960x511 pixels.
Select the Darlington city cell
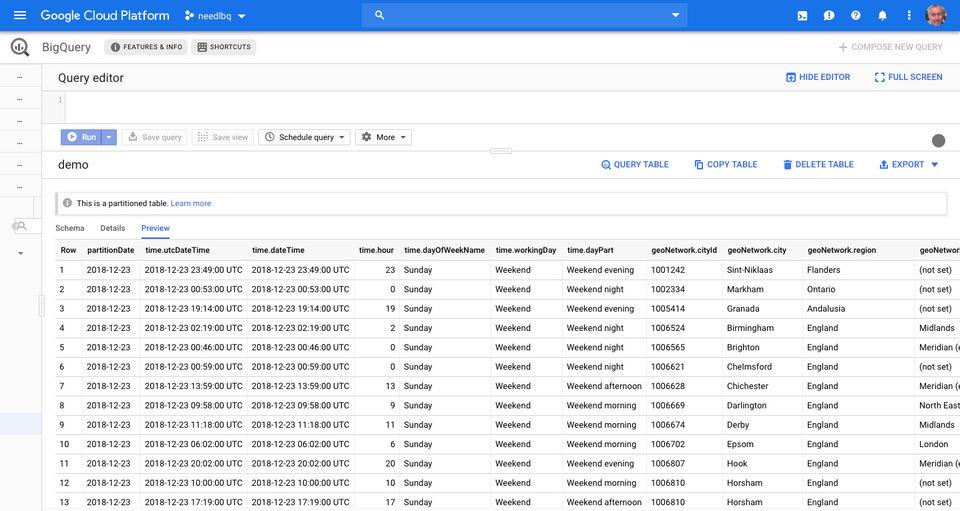[x=747, y=406]
